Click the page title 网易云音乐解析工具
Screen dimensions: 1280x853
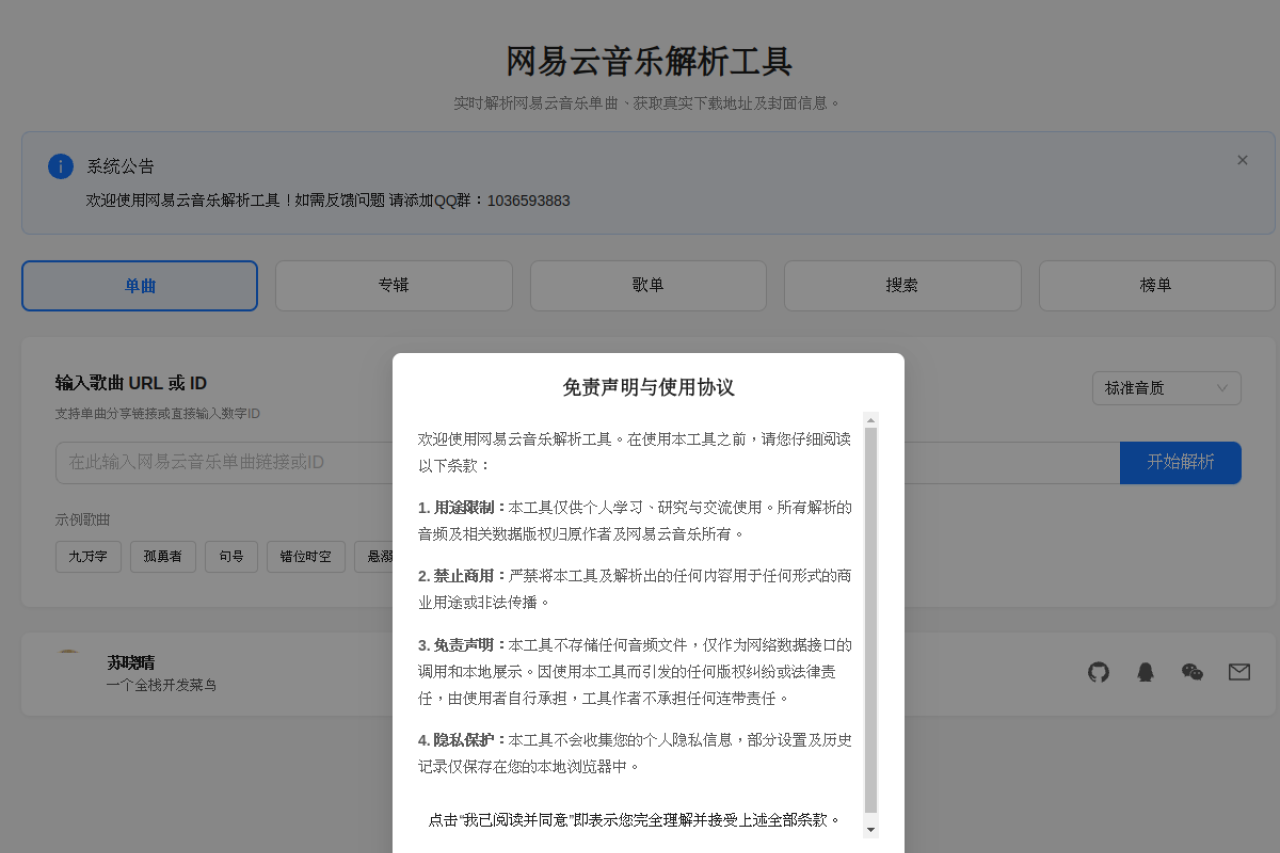pyautogui.click(x=649, y=62)
